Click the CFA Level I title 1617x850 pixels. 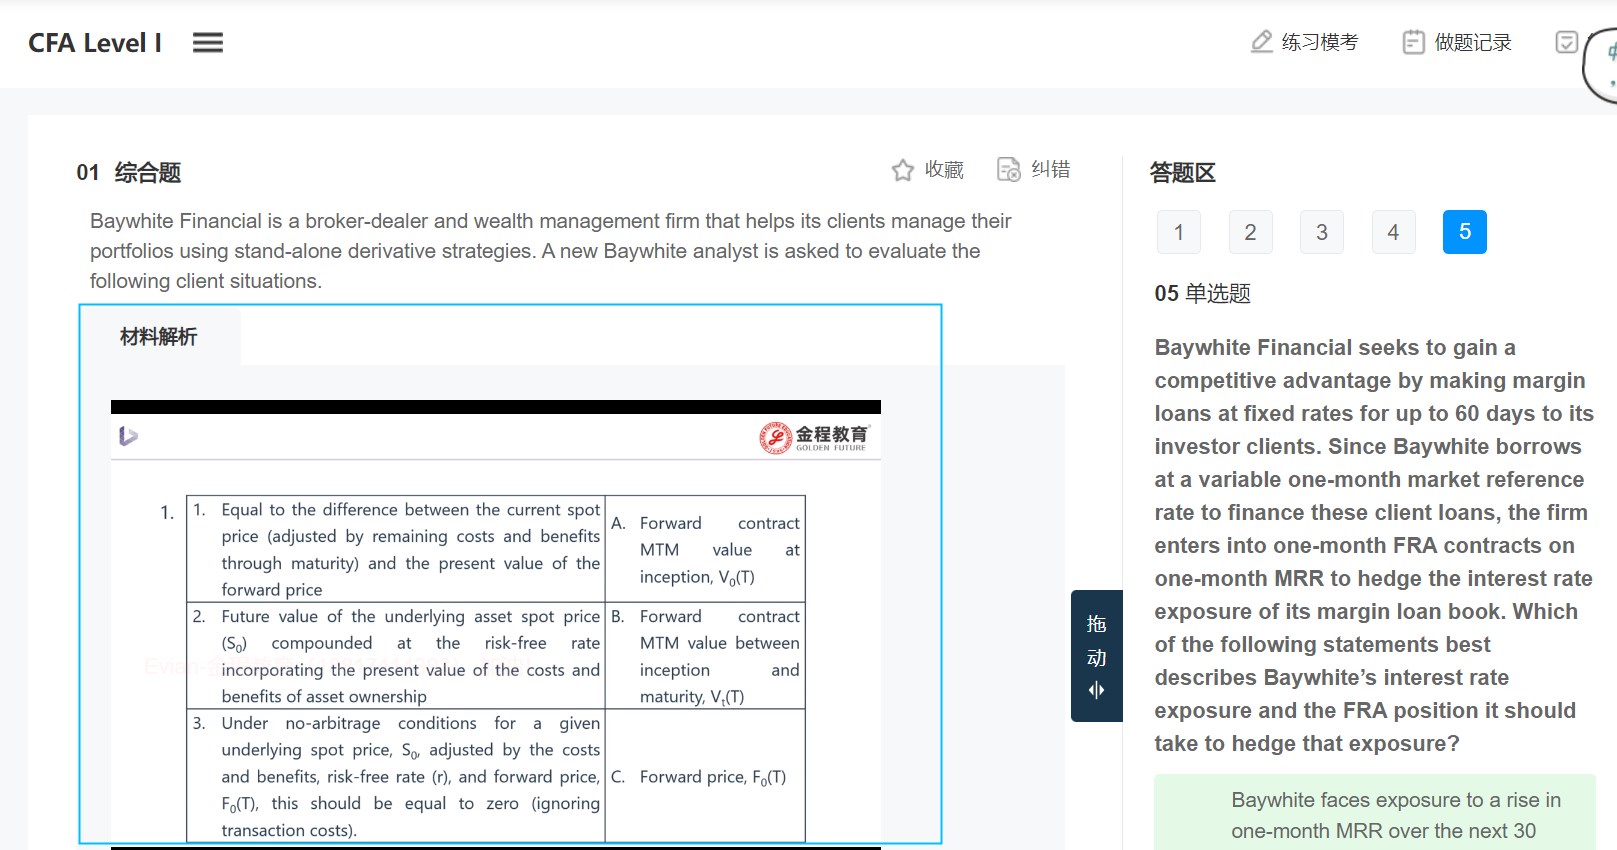pos(95,43)
